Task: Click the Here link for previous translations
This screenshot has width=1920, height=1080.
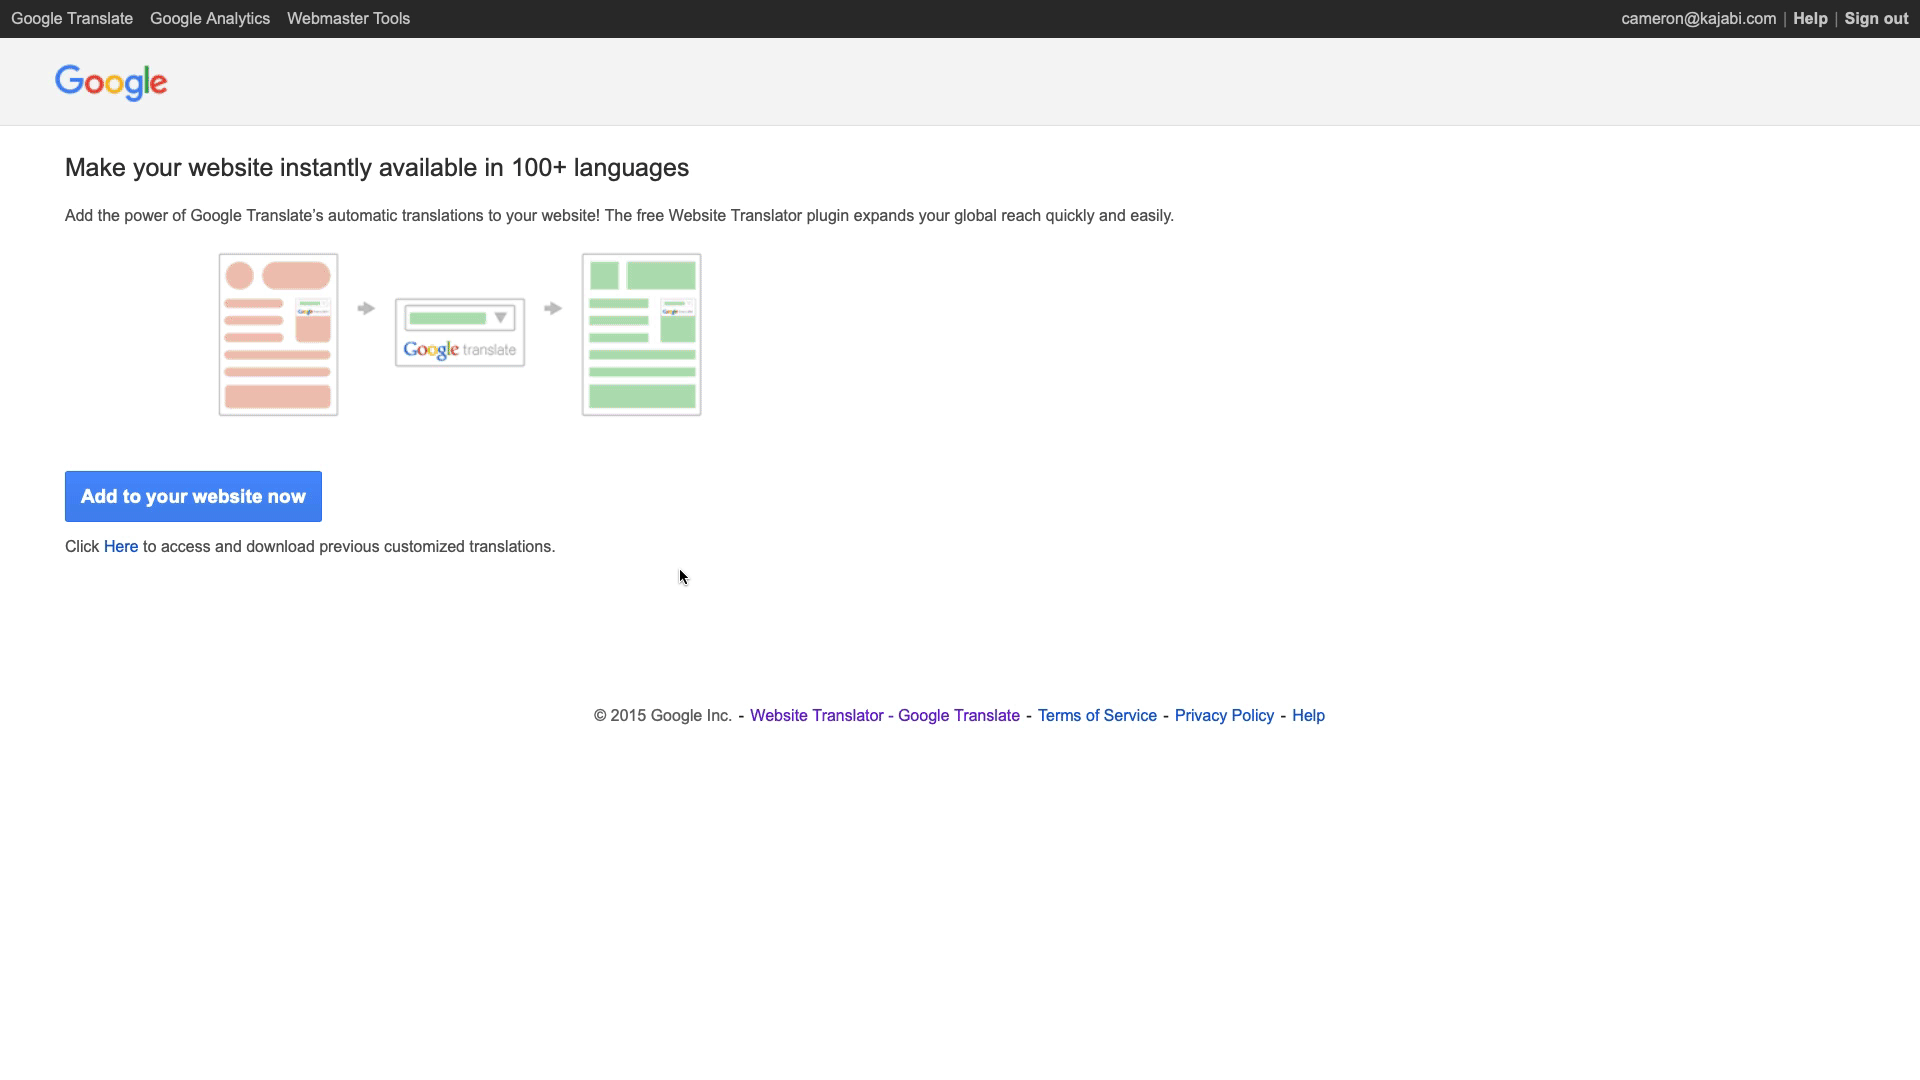Action: tap(121, 546)
